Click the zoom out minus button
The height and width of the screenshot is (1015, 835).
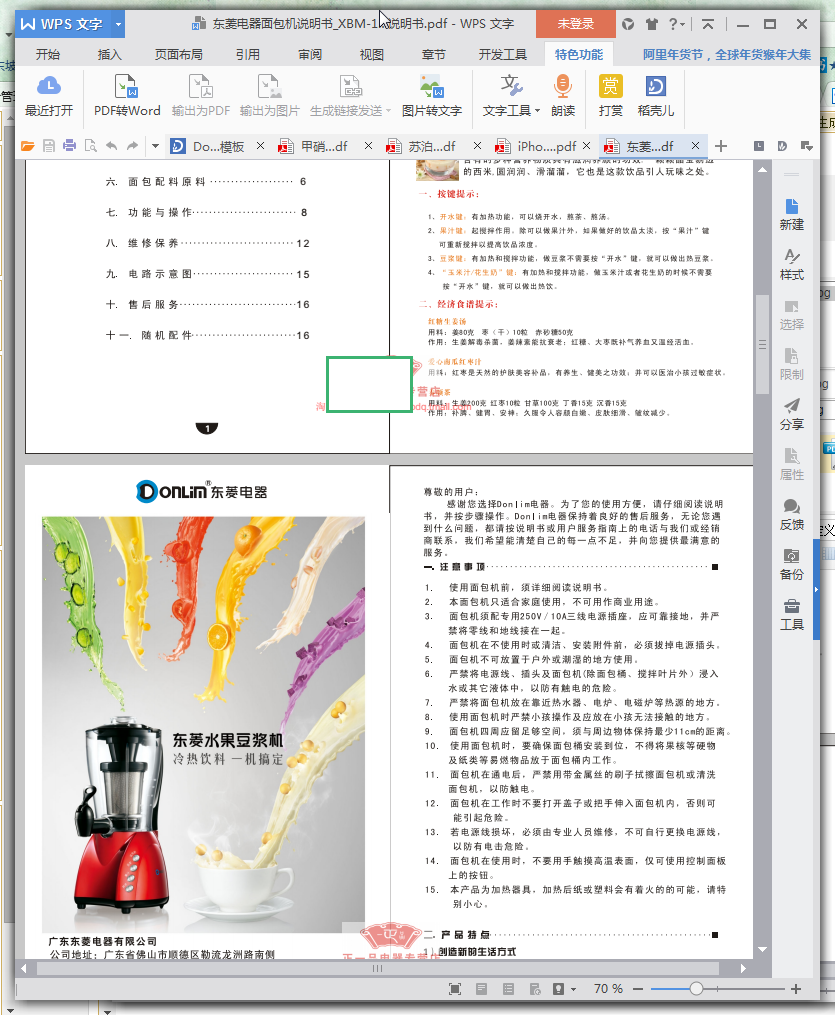coord(638,989)
